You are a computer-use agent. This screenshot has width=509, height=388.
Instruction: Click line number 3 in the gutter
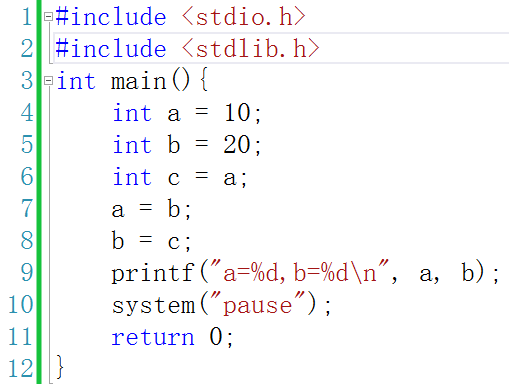[27, 81]
